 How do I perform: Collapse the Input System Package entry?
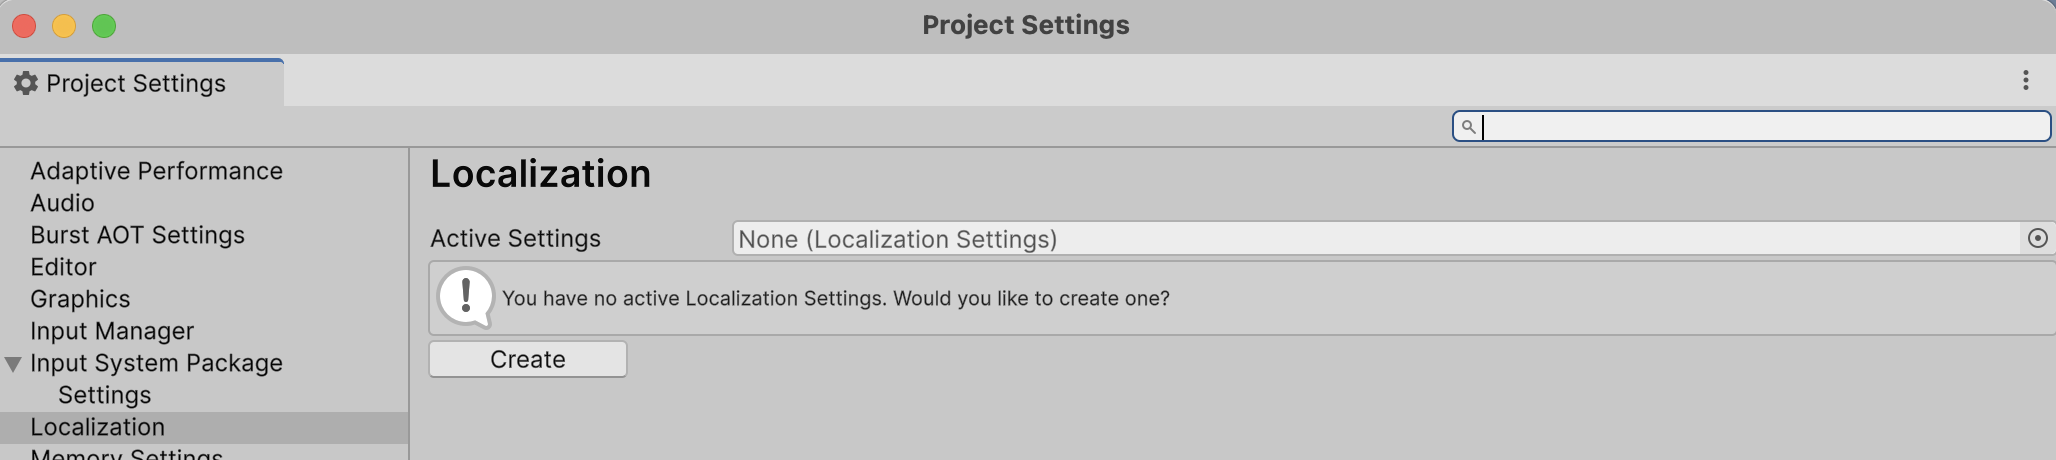[x=13, y=364]
